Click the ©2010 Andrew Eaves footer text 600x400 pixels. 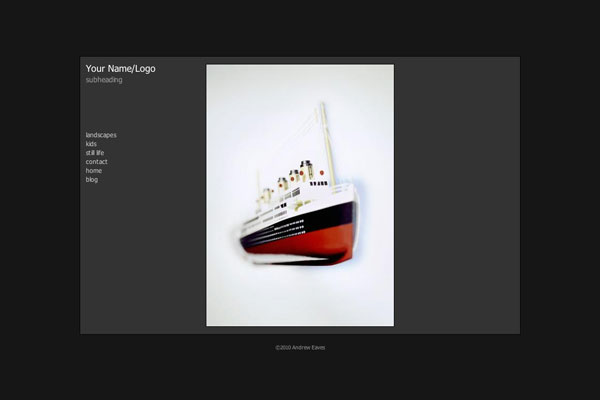click(300, 348)
